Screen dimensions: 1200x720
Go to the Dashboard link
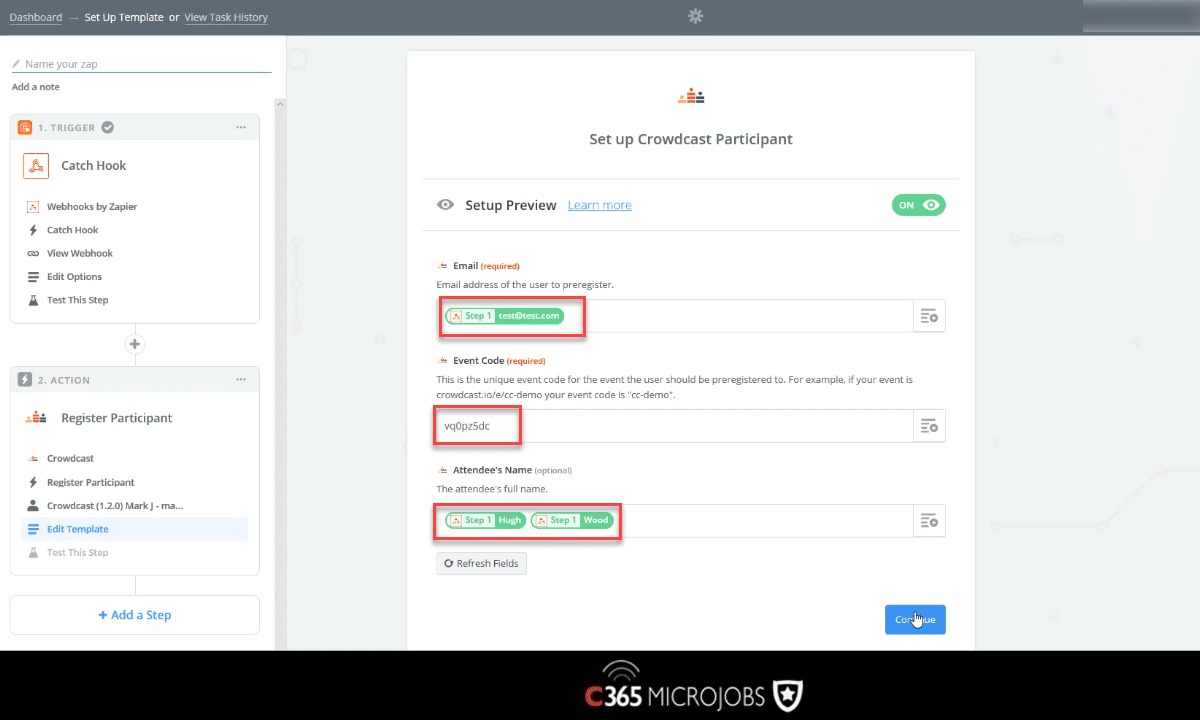36,17
